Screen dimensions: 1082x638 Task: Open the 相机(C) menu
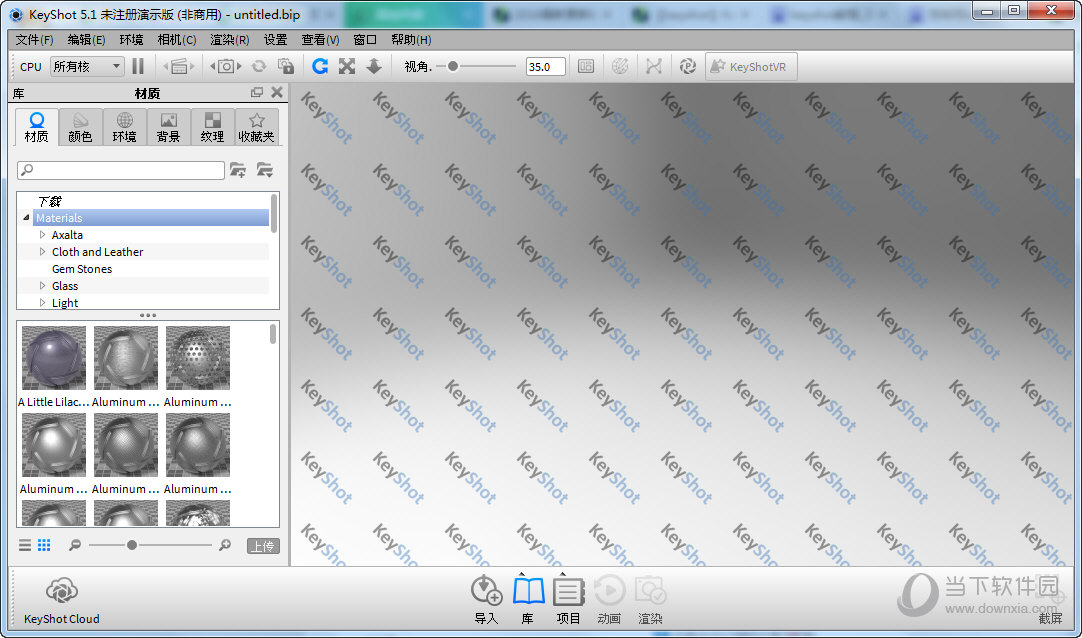(x=177, y=39)
